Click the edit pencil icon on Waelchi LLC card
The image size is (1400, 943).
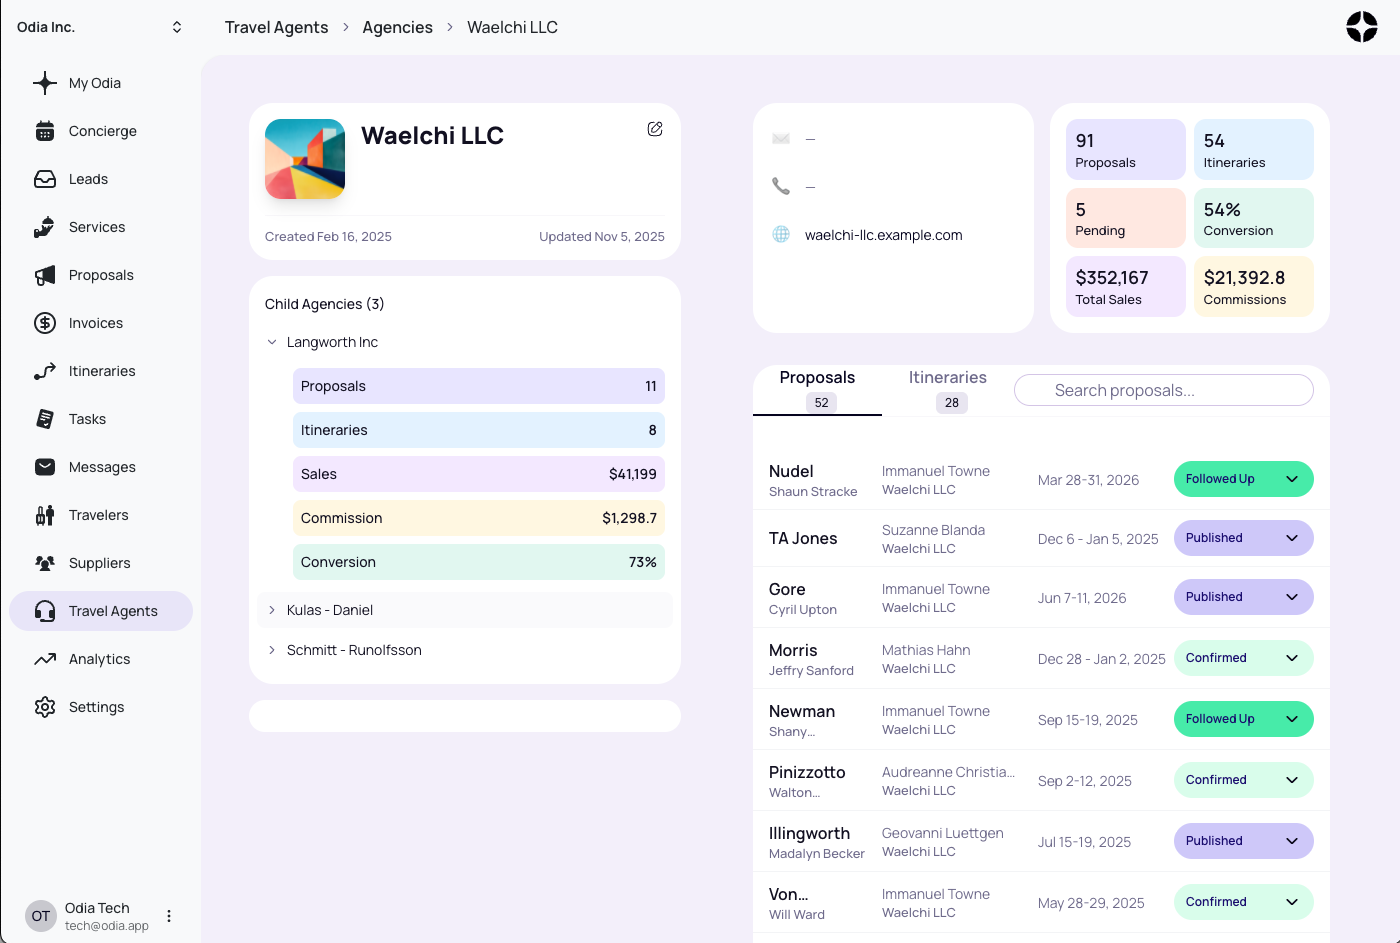(x=655, y=129)
